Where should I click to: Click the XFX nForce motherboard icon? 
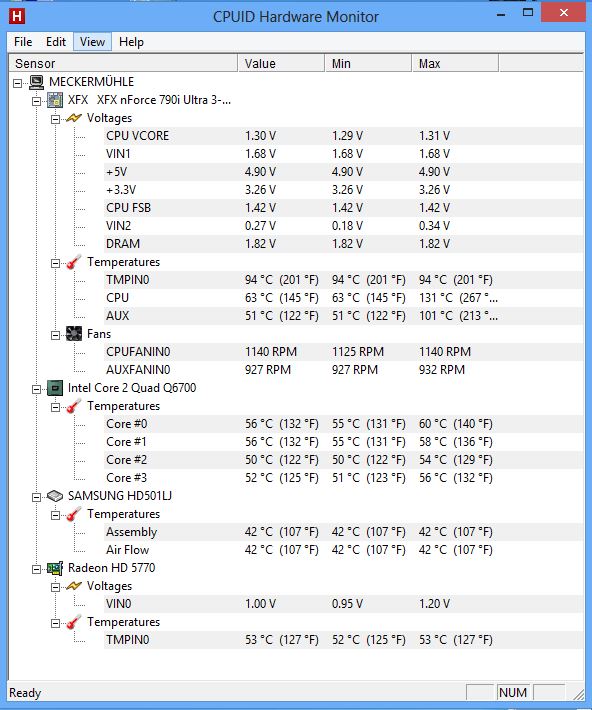pos(55,100)
